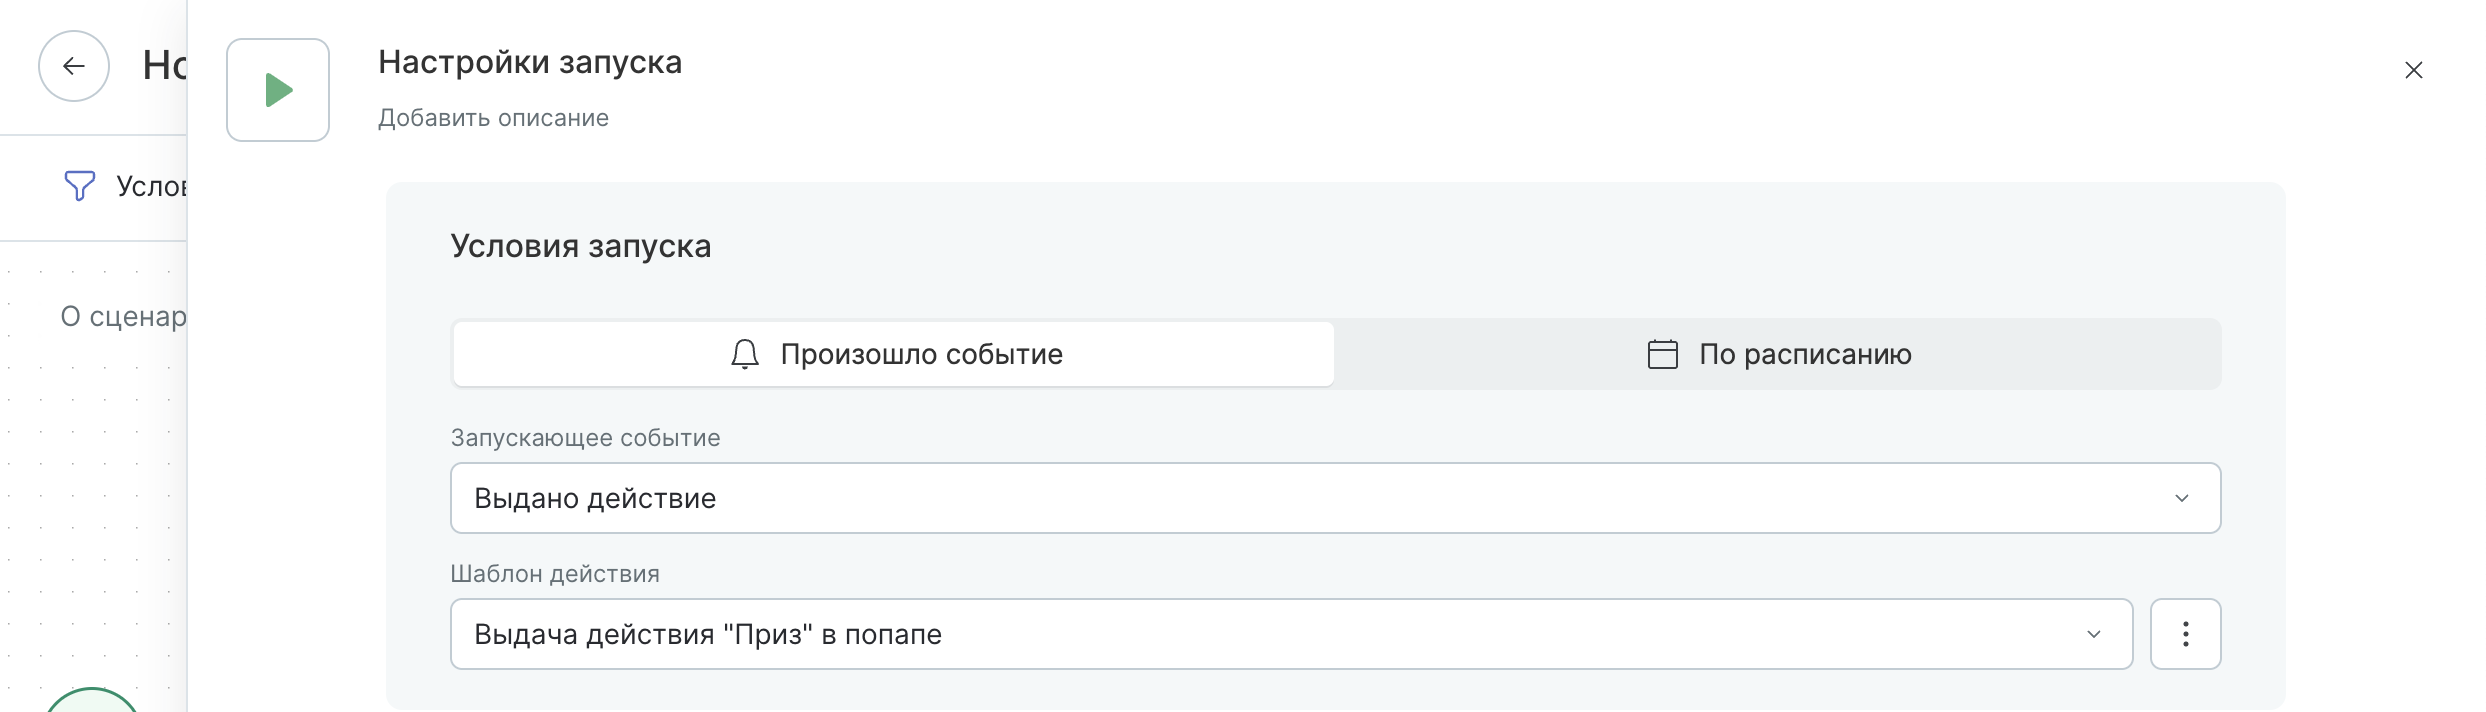Click the green play launch icon
2486x712 pixels.
coord(278,90)
